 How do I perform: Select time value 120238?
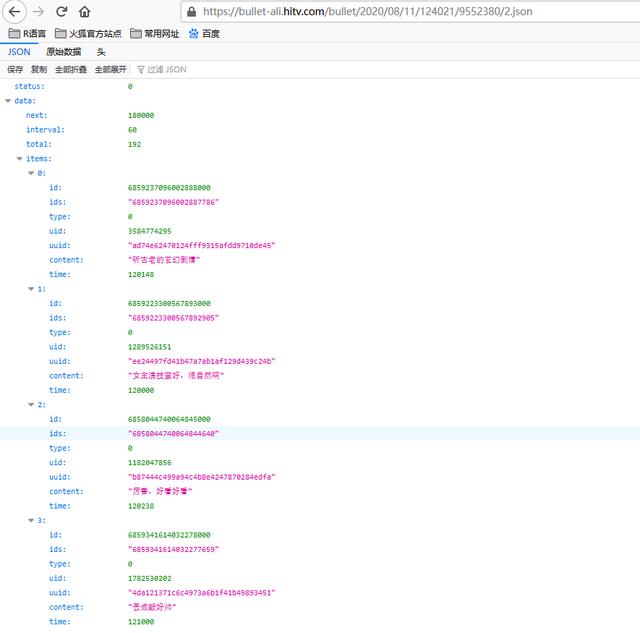[x=141, y=506]
